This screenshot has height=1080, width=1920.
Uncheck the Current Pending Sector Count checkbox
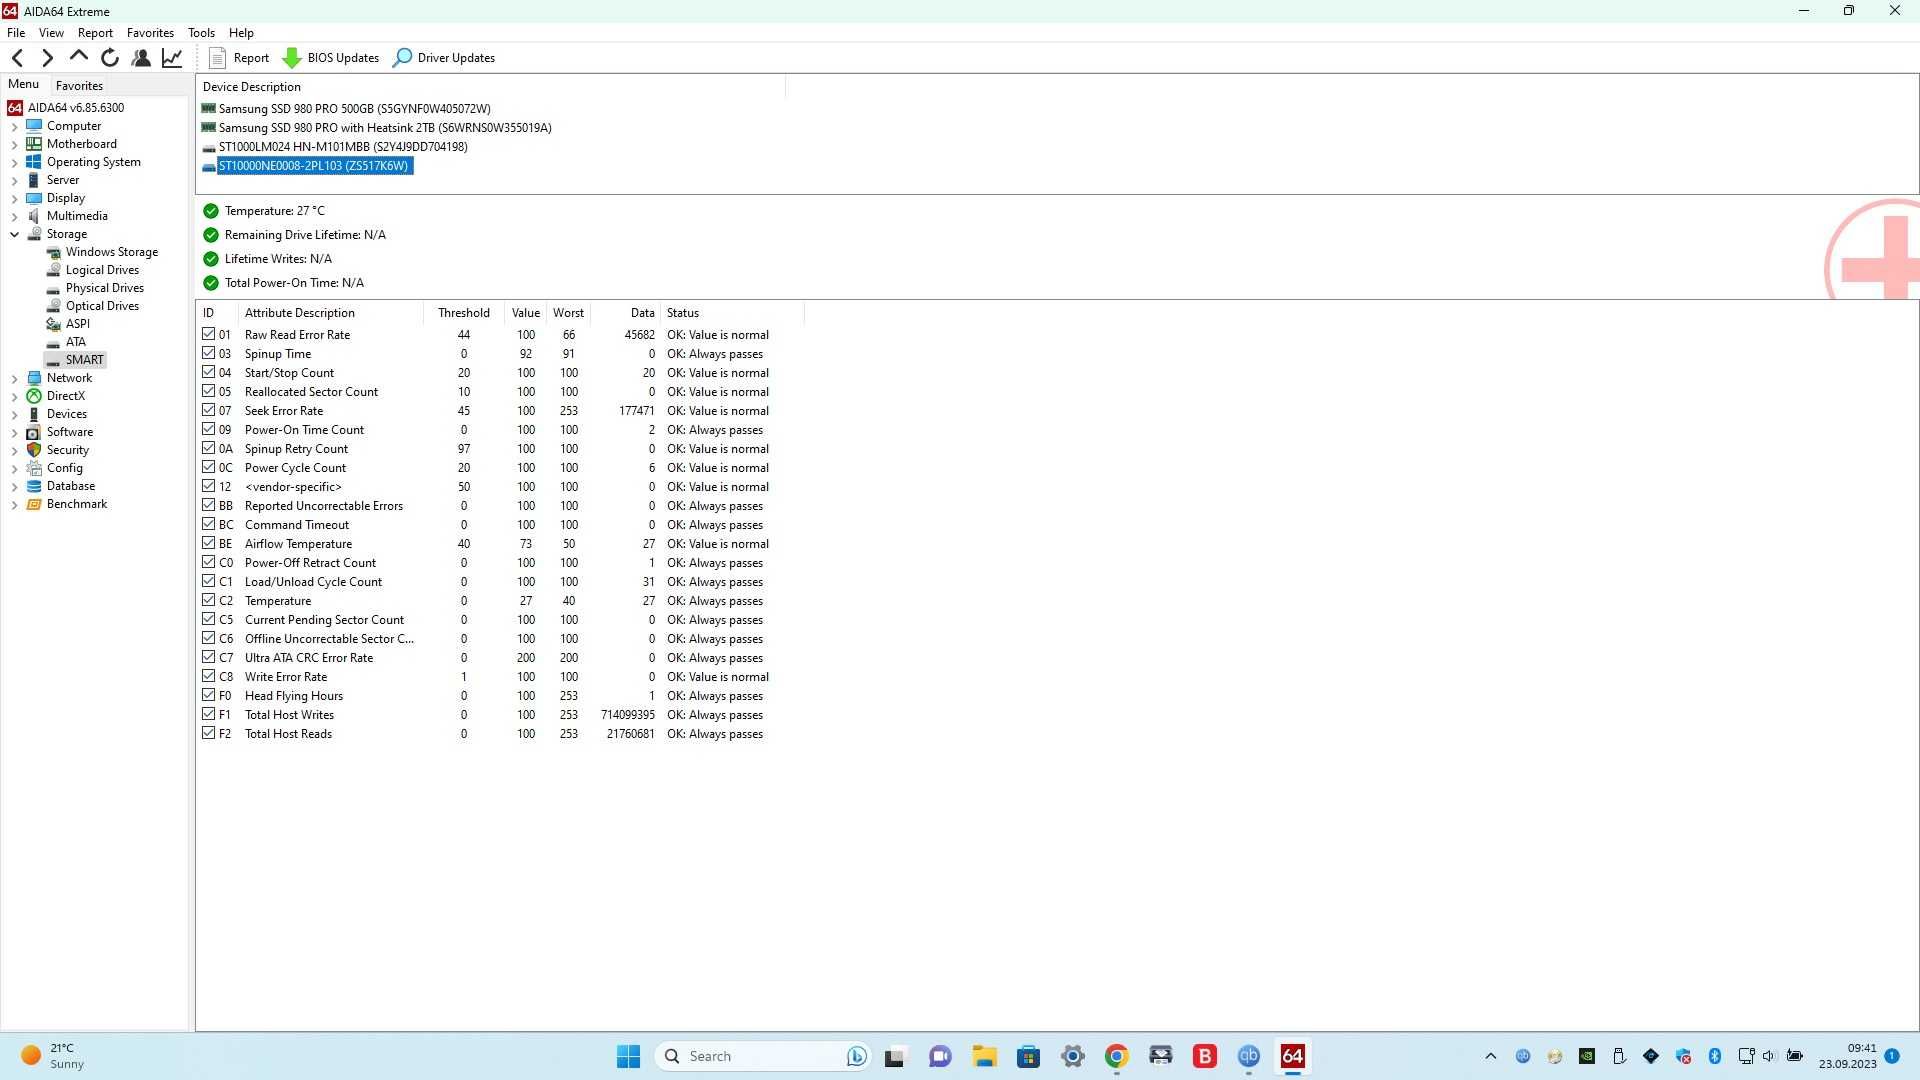tap(208, 619)
